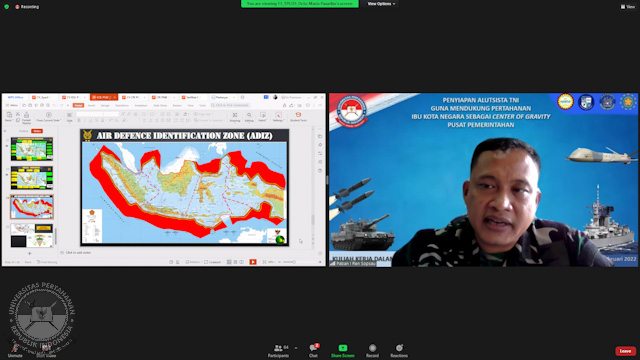Open the Chat panel
Viewport: 640px width, 360px height.
point(313,350)
